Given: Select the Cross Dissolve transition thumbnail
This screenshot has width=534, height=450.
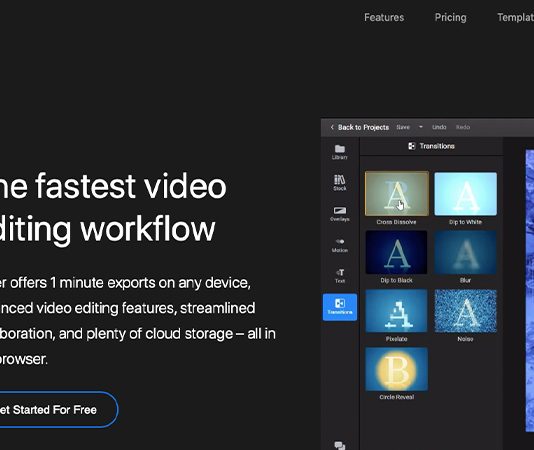Looking at the screenshot, I should (397, 193).
